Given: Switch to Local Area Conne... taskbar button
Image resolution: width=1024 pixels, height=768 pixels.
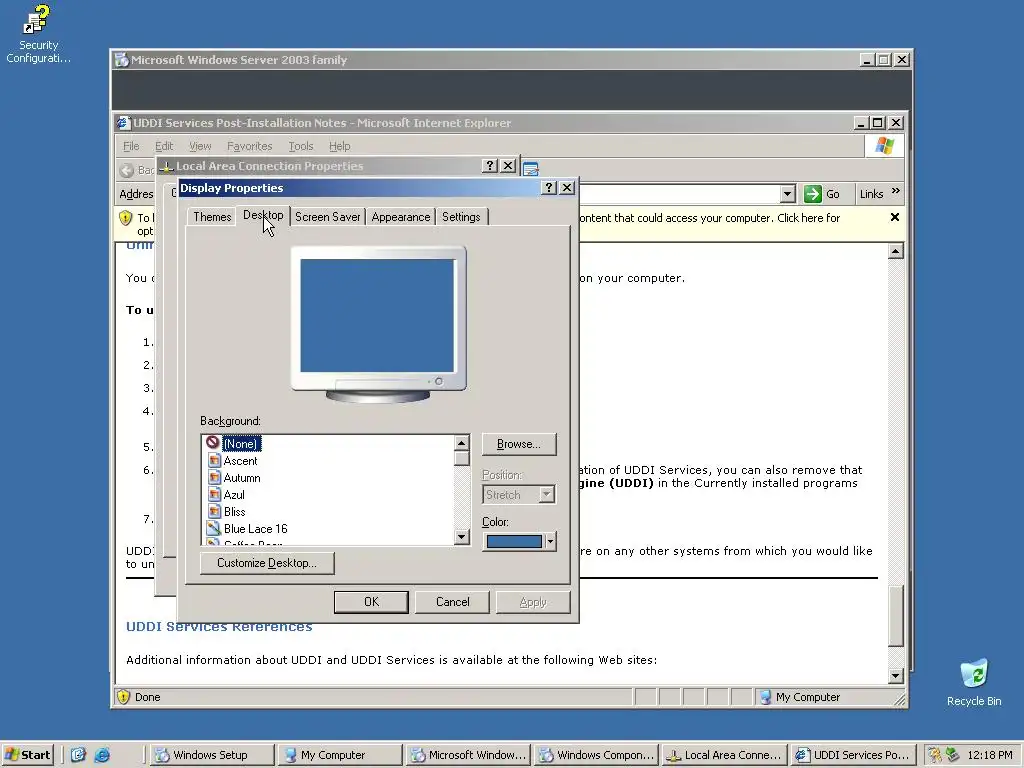Looking at the screenshot, I should [x=722, y=755].
